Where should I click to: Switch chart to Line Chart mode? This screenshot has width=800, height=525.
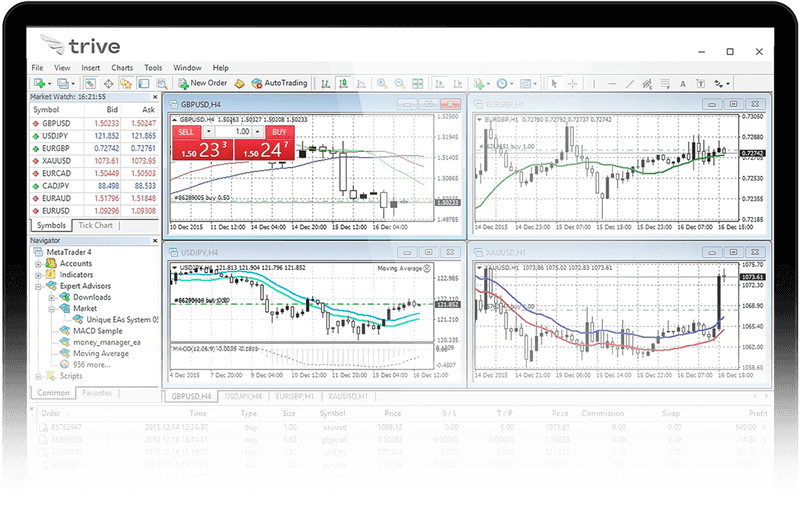pos(361,83)
